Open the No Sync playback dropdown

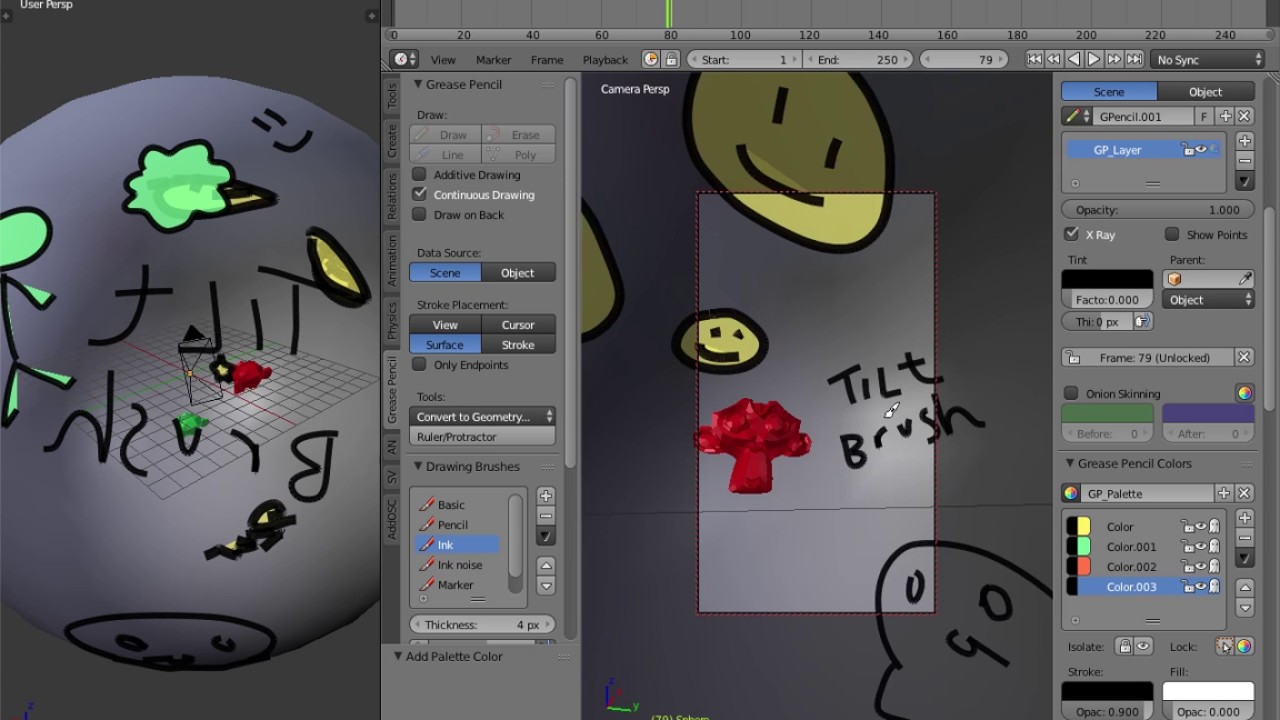point(1208,59)
